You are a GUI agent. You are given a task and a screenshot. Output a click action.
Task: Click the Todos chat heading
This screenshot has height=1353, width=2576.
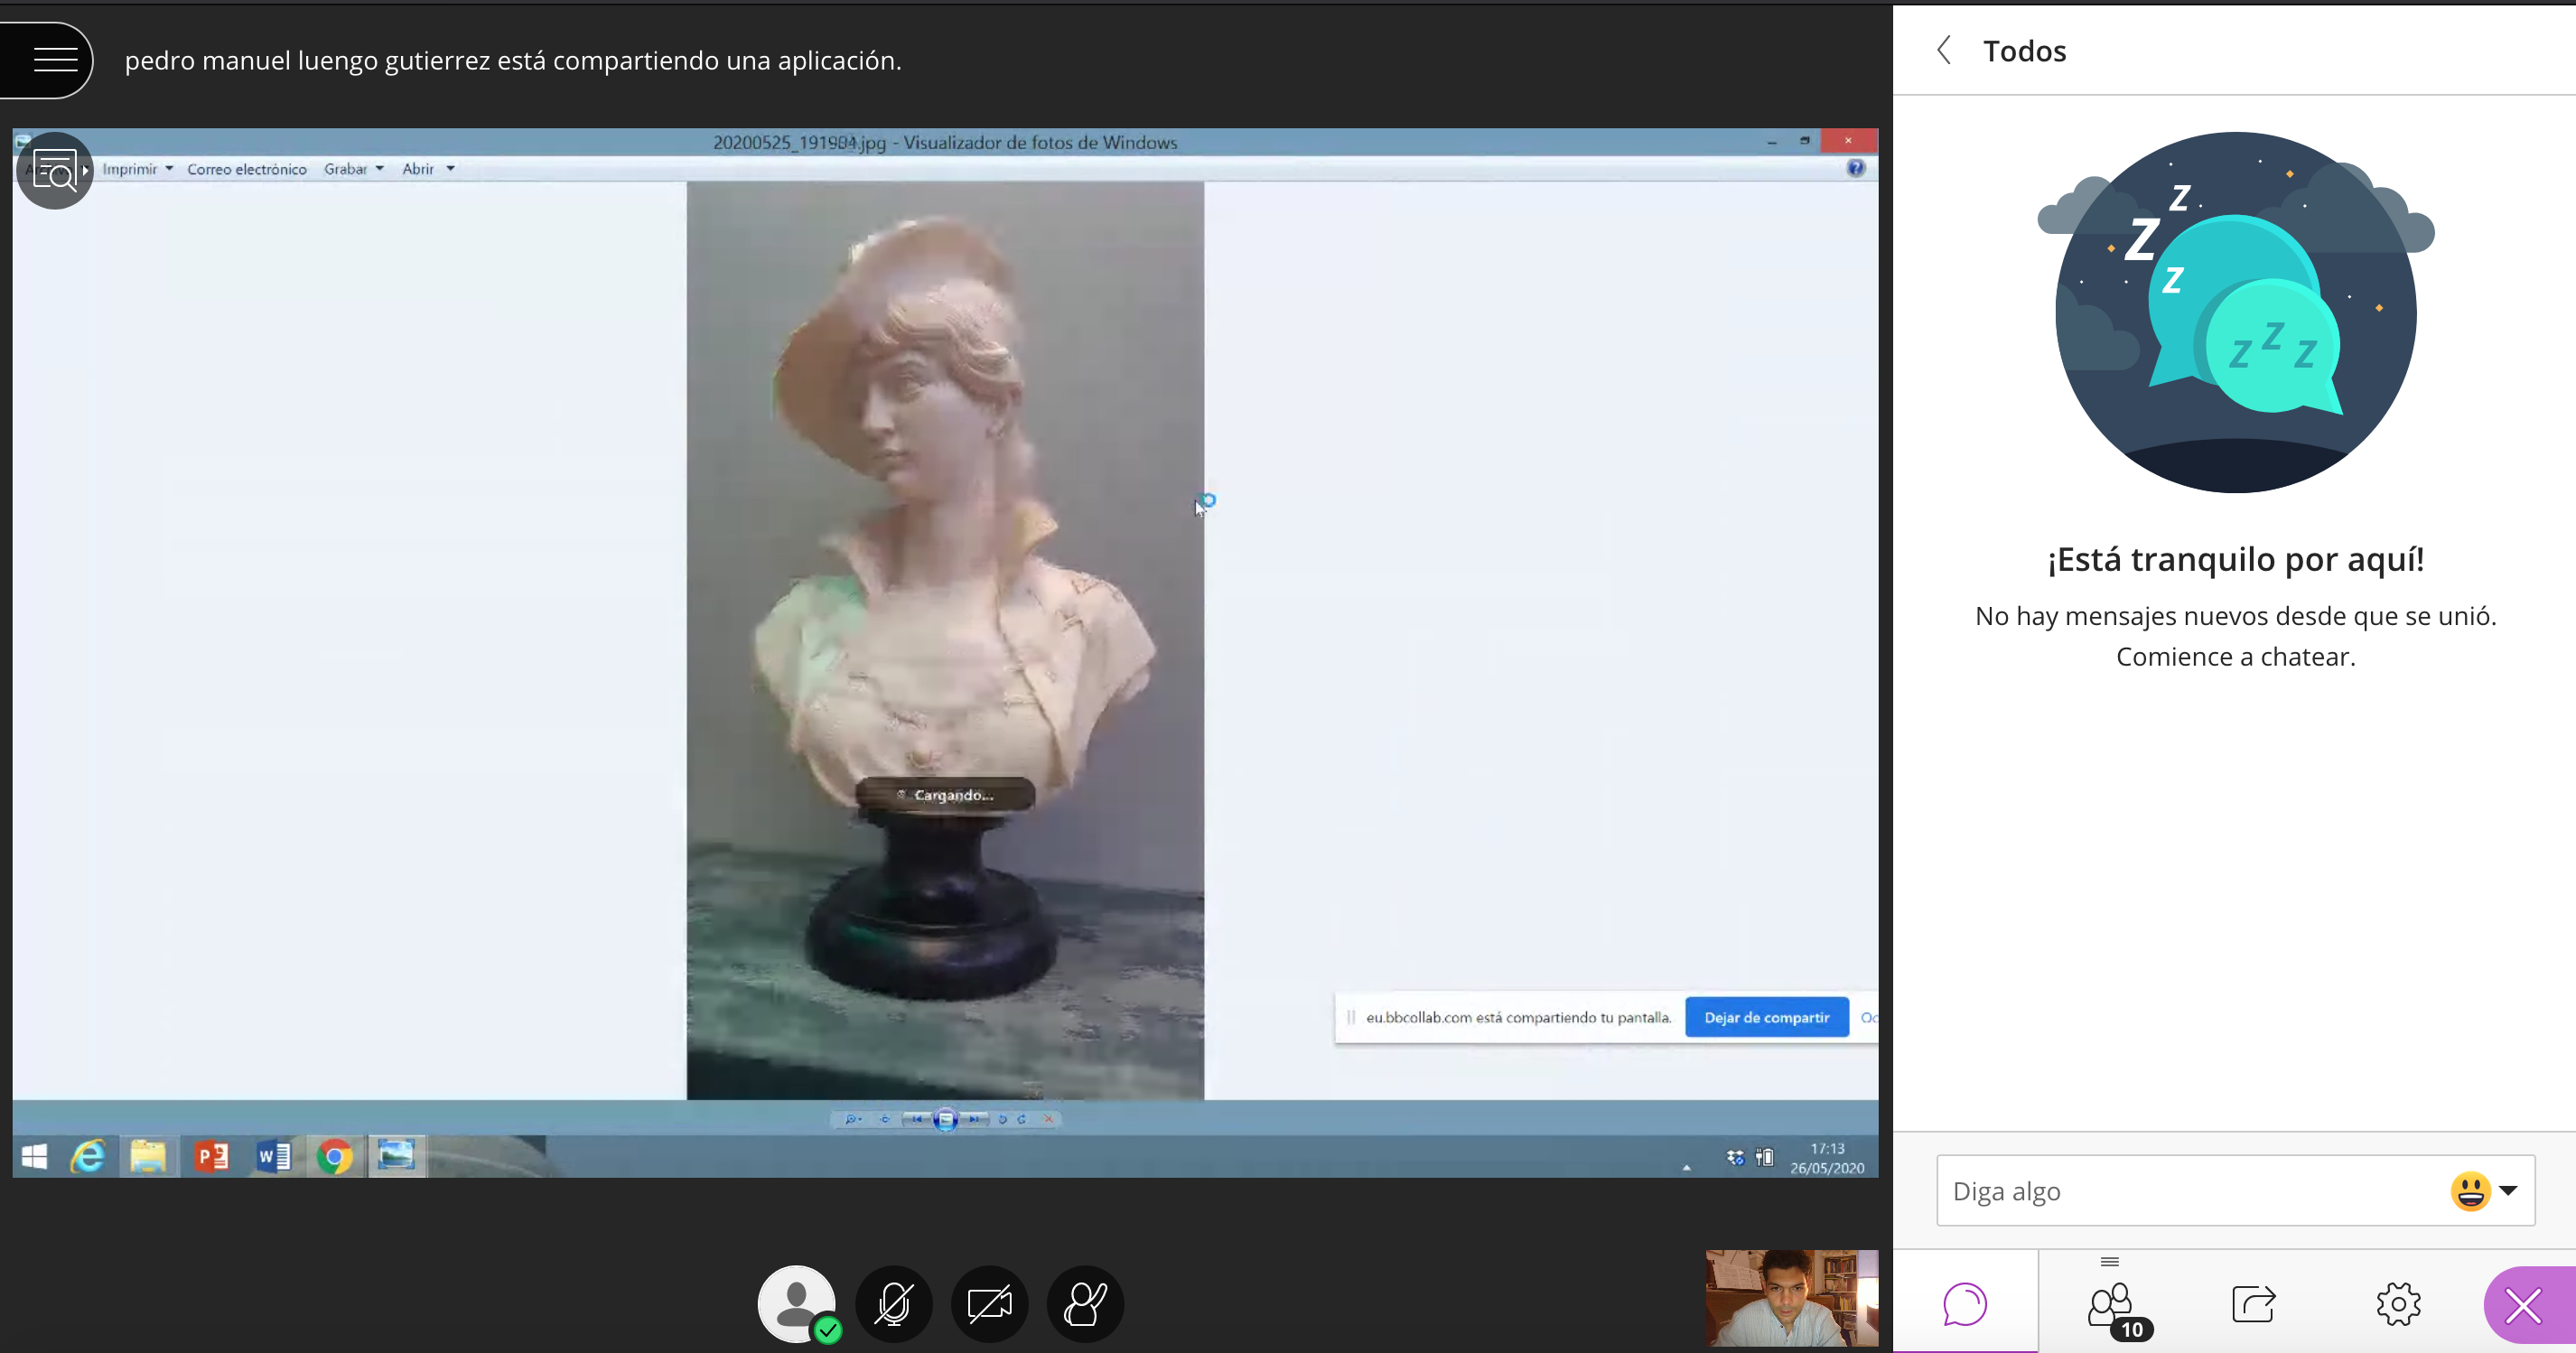pyautogui.click(x=2024, y=51)
